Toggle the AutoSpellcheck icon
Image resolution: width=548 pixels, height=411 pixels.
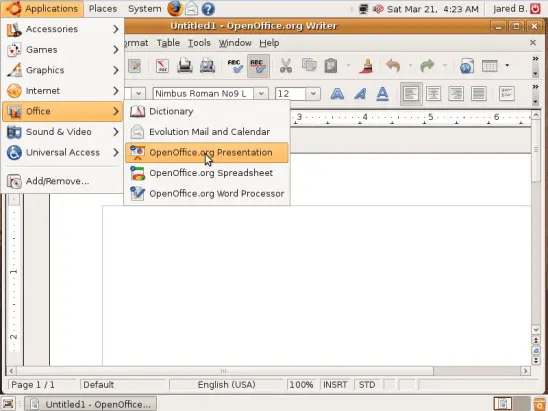click(258, 66)
